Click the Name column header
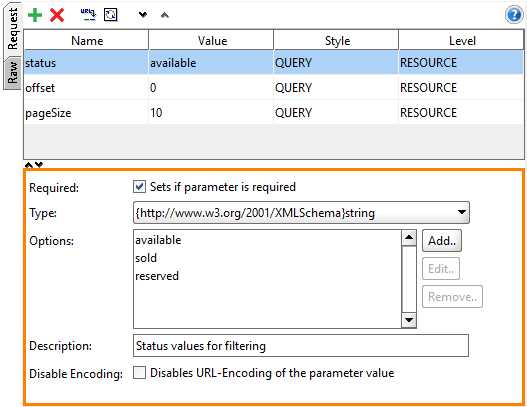Viewport: 527px width, 407px height. coord(86,41)
